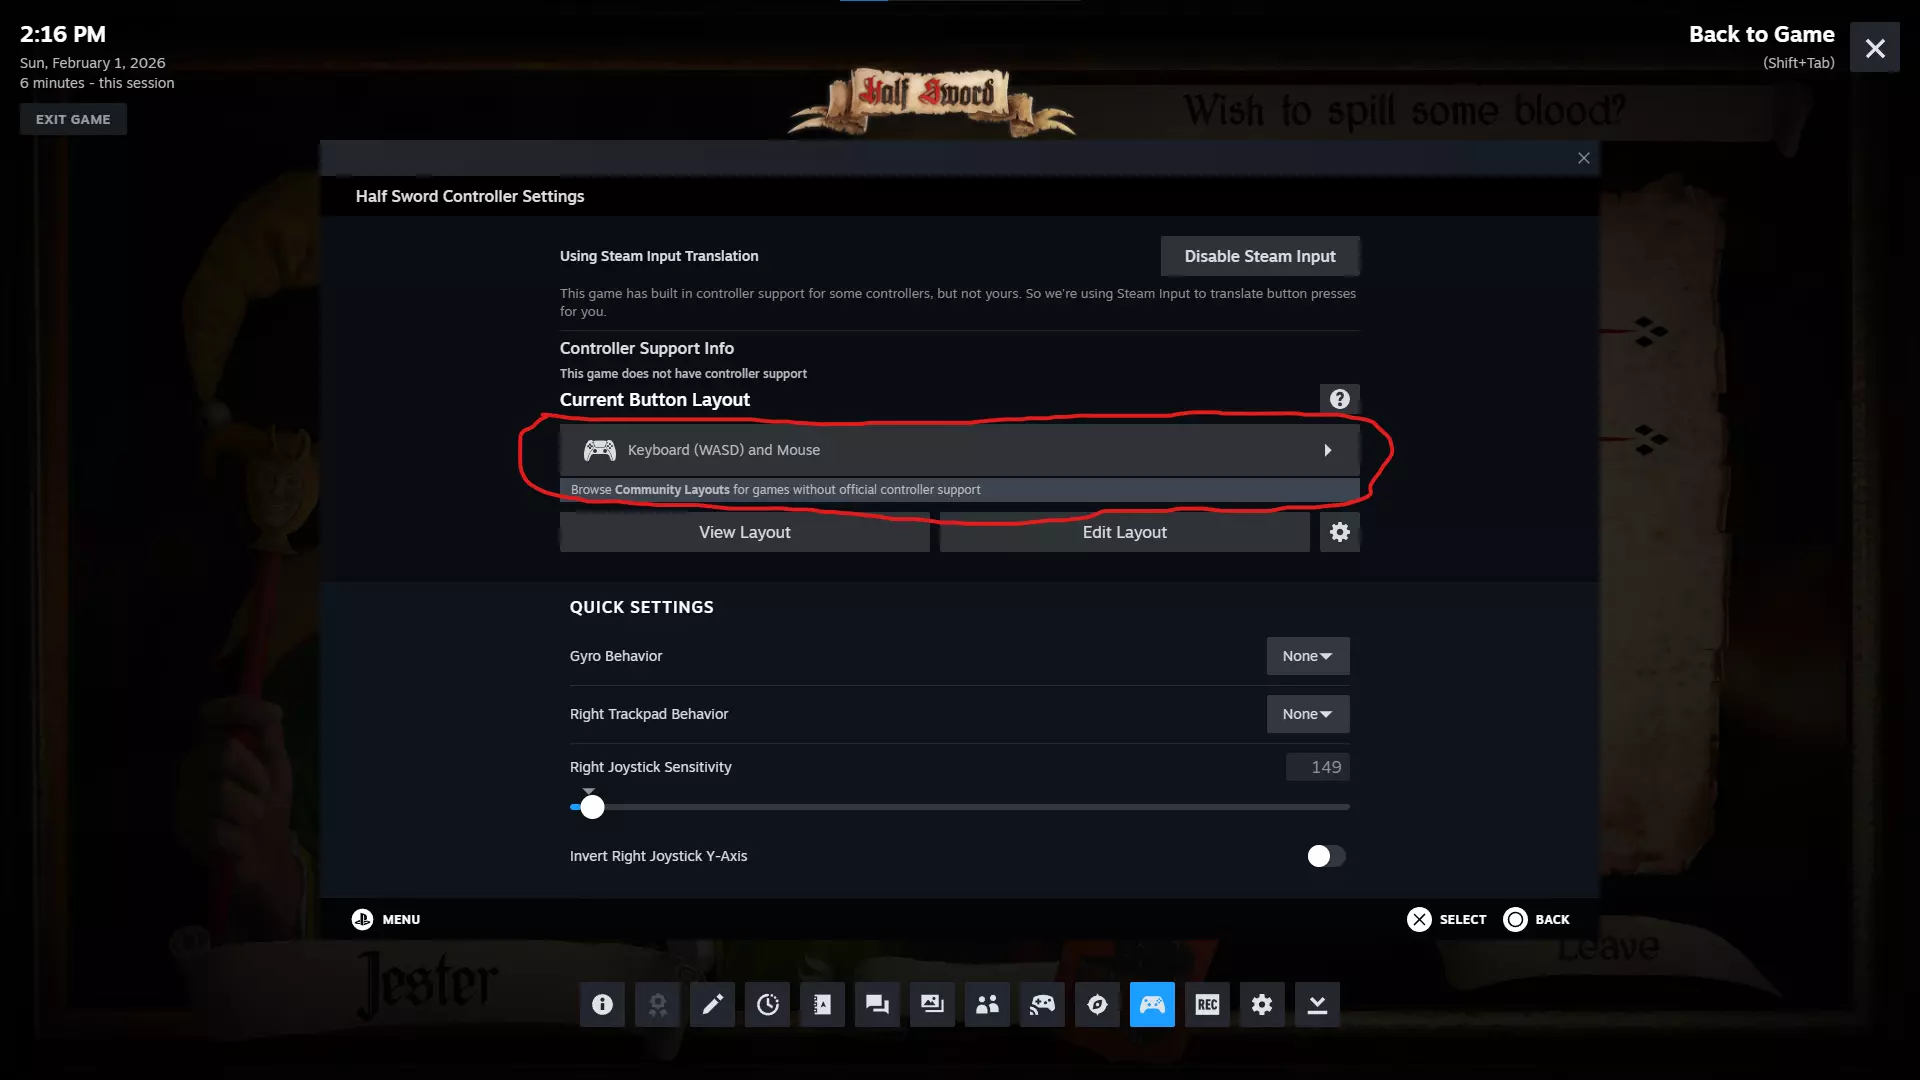Open the Game Info overlay icon
This screenshot has height=1080, width=1920.
(x=602, y=1004)
